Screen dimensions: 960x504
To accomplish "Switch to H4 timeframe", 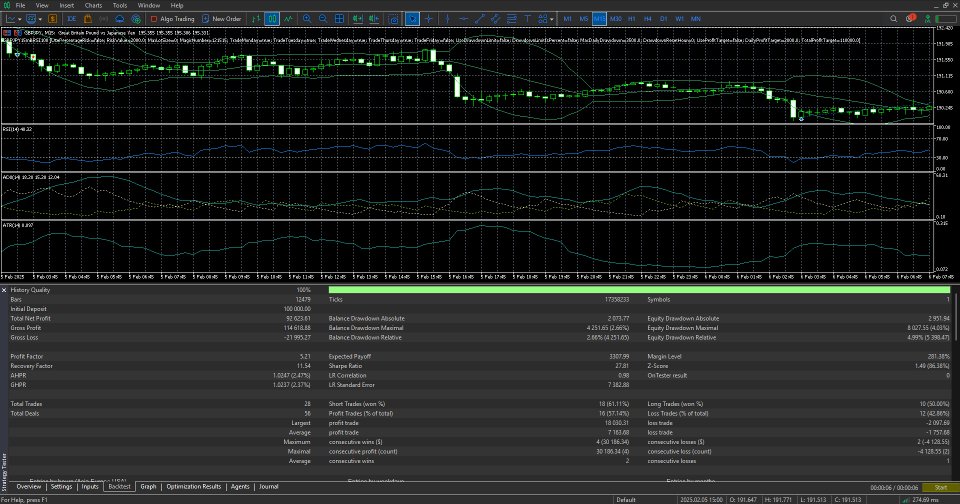I will coord(648,19).
